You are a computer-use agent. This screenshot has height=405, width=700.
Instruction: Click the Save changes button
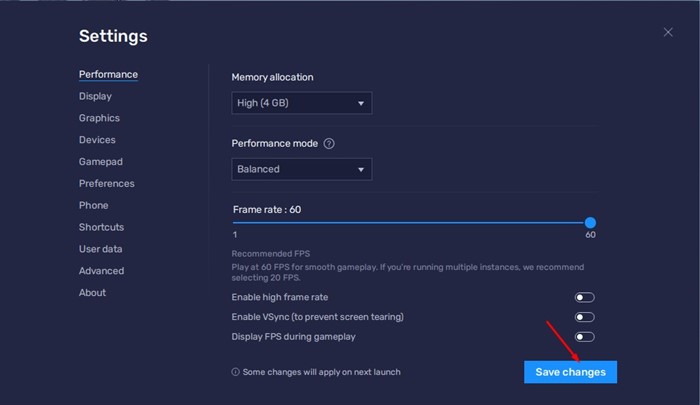[x=570, y=372]
